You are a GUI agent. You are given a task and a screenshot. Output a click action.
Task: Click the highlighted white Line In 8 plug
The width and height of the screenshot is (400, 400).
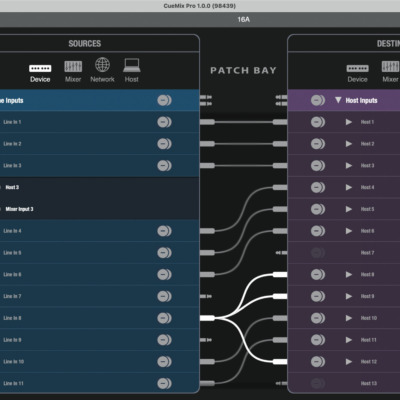pyautogui.click(x=207, y=318)
